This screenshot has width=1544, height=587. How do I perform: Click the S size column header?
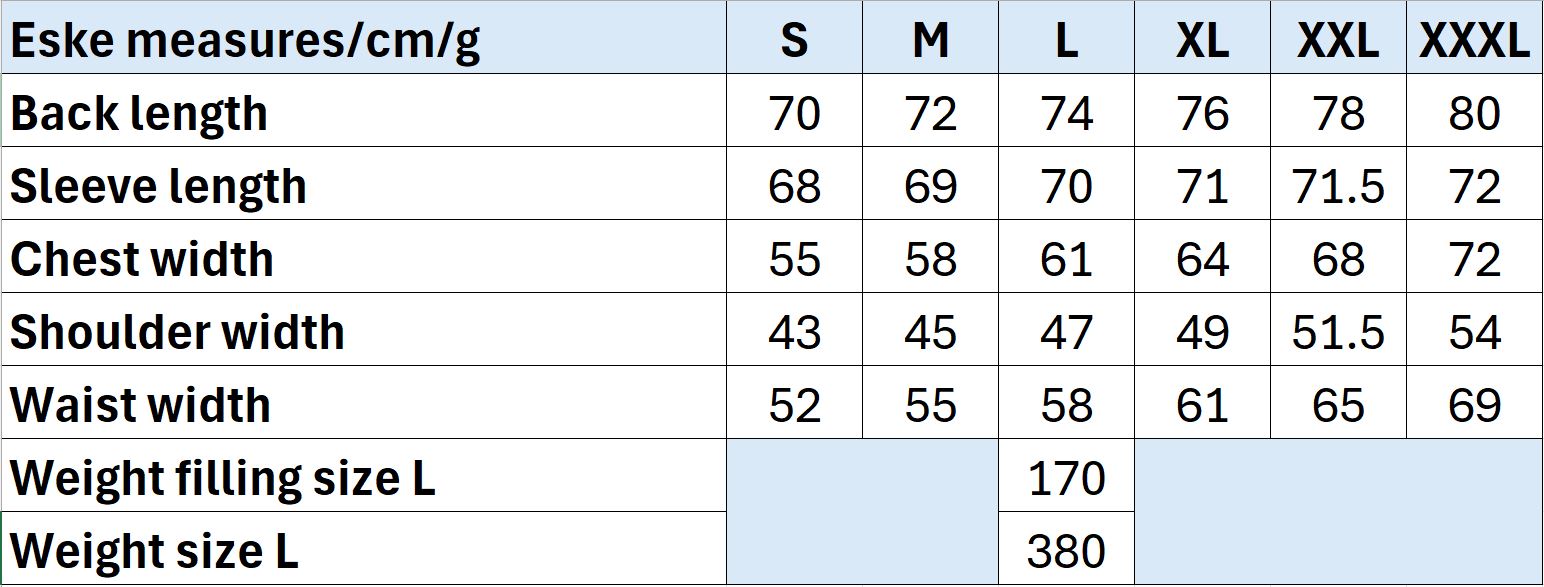pyautogui.click(x=794, y=38)
